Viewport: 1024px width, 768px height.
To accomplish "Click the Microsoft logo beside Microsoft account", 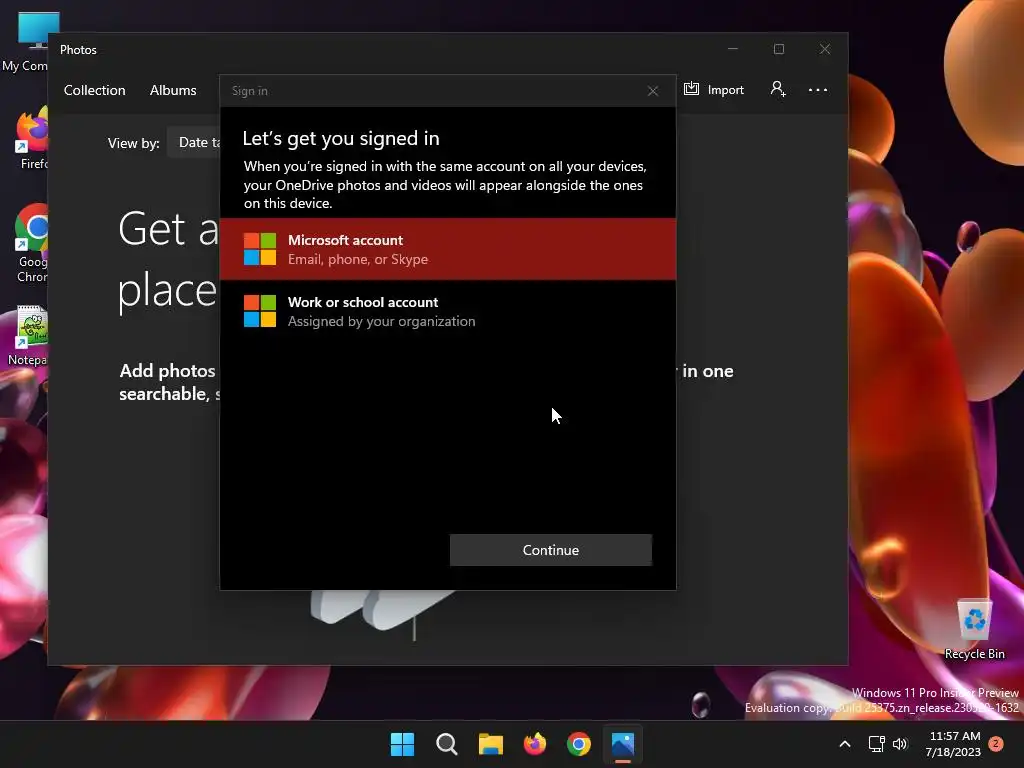I will click(x=260, y=249).
